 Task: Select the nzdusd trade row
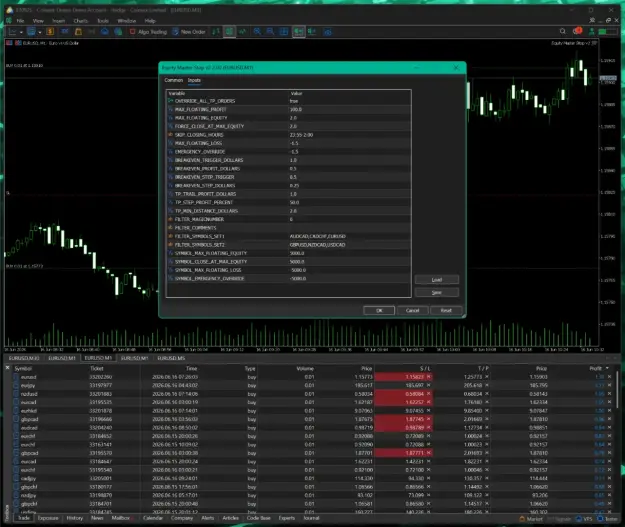point(313,394)
